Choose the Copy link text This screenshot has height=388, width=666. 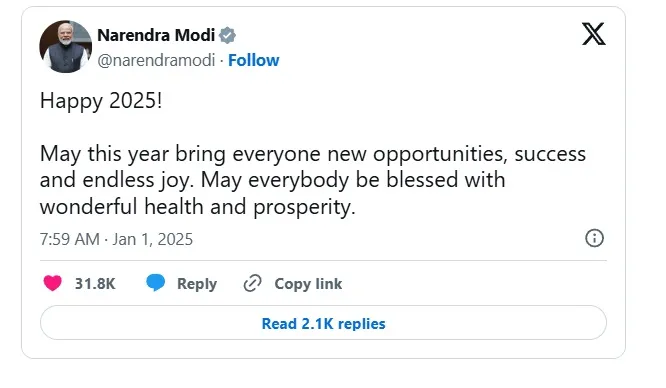[308, 284]
